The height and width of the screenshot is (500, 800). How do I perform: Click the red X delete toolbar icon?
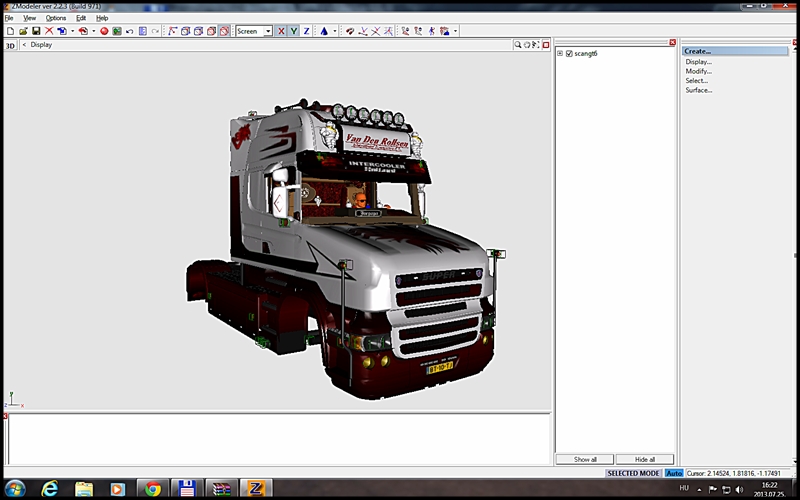click(48, 31)
